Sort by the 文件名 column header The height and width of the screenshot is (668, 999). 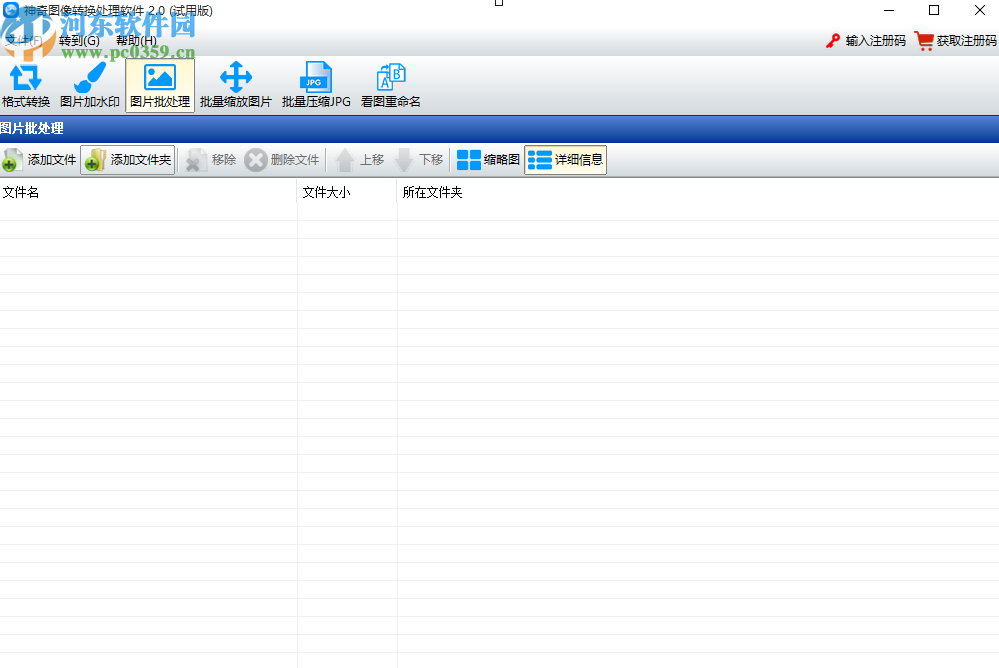[148, 192]
